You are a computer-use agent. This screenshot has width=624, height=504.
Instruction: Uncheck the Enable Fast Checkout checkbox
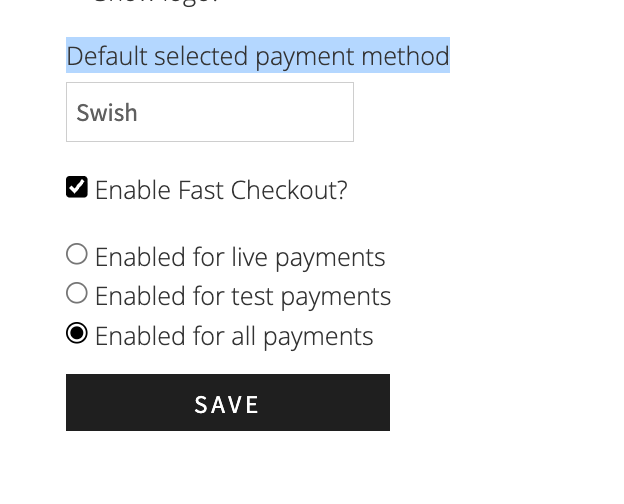click(x=77, y=187)
